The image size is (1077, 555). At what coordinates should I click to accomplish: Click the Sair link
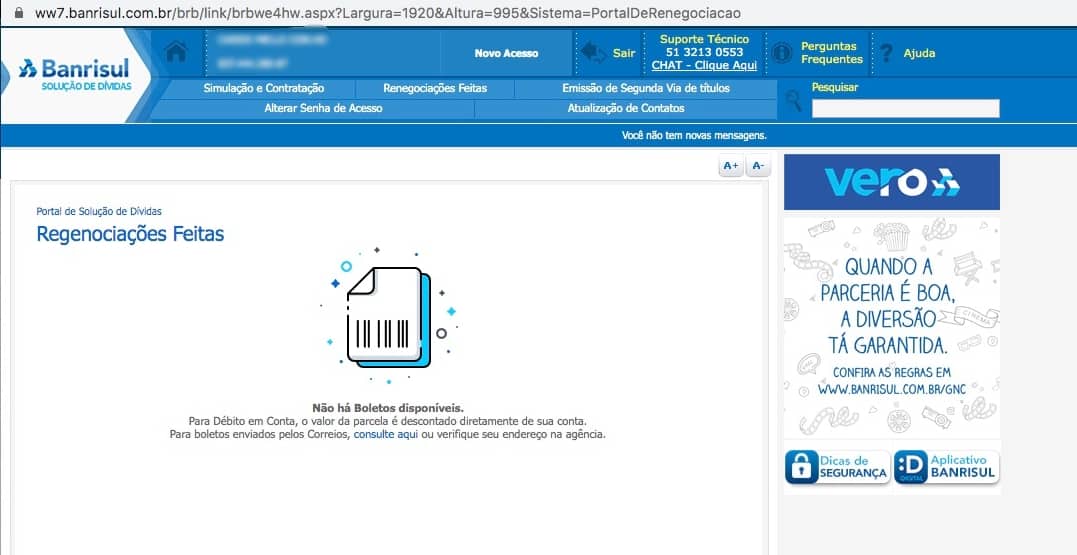point(624,53)
